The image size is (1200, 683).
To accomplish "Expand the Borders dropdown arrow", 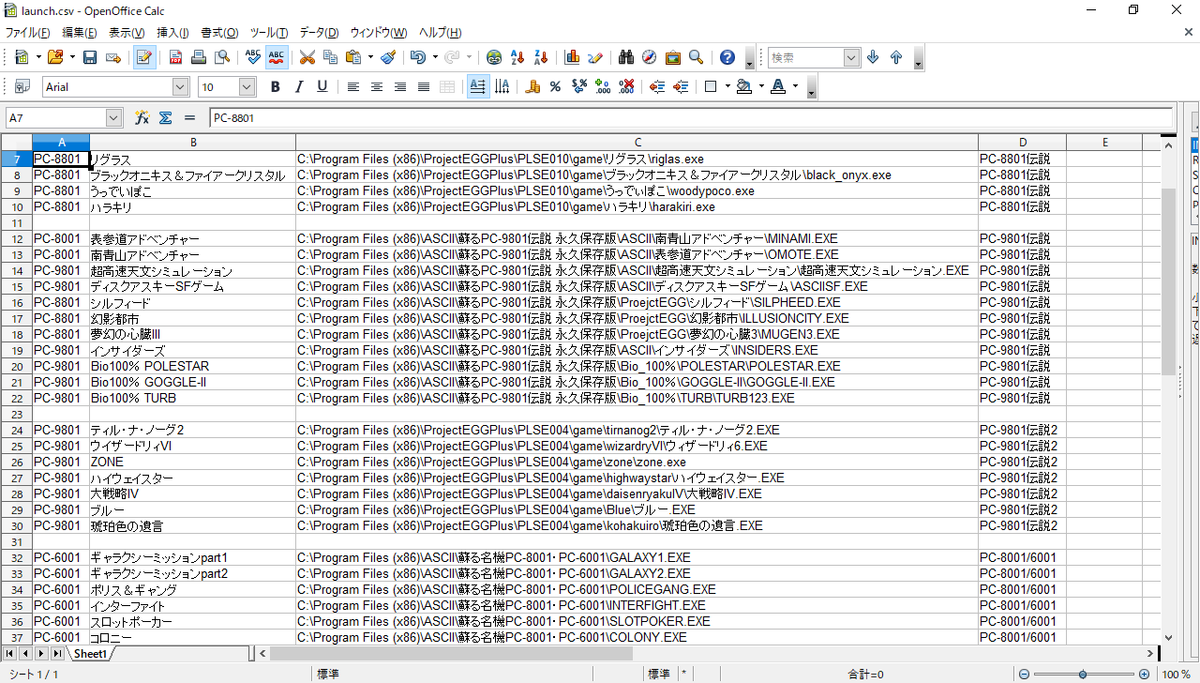I will (x=726, y=87).
